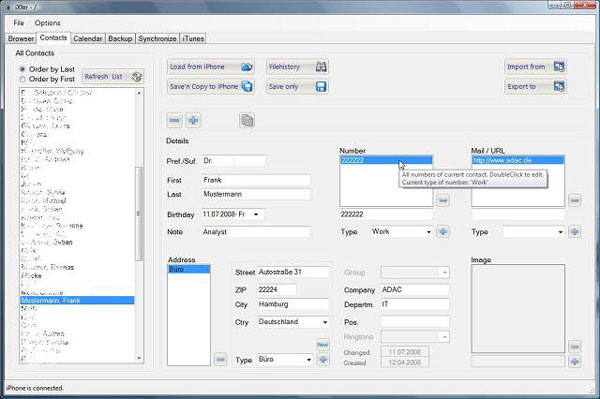Refresh the contacts list

(112, 77)
